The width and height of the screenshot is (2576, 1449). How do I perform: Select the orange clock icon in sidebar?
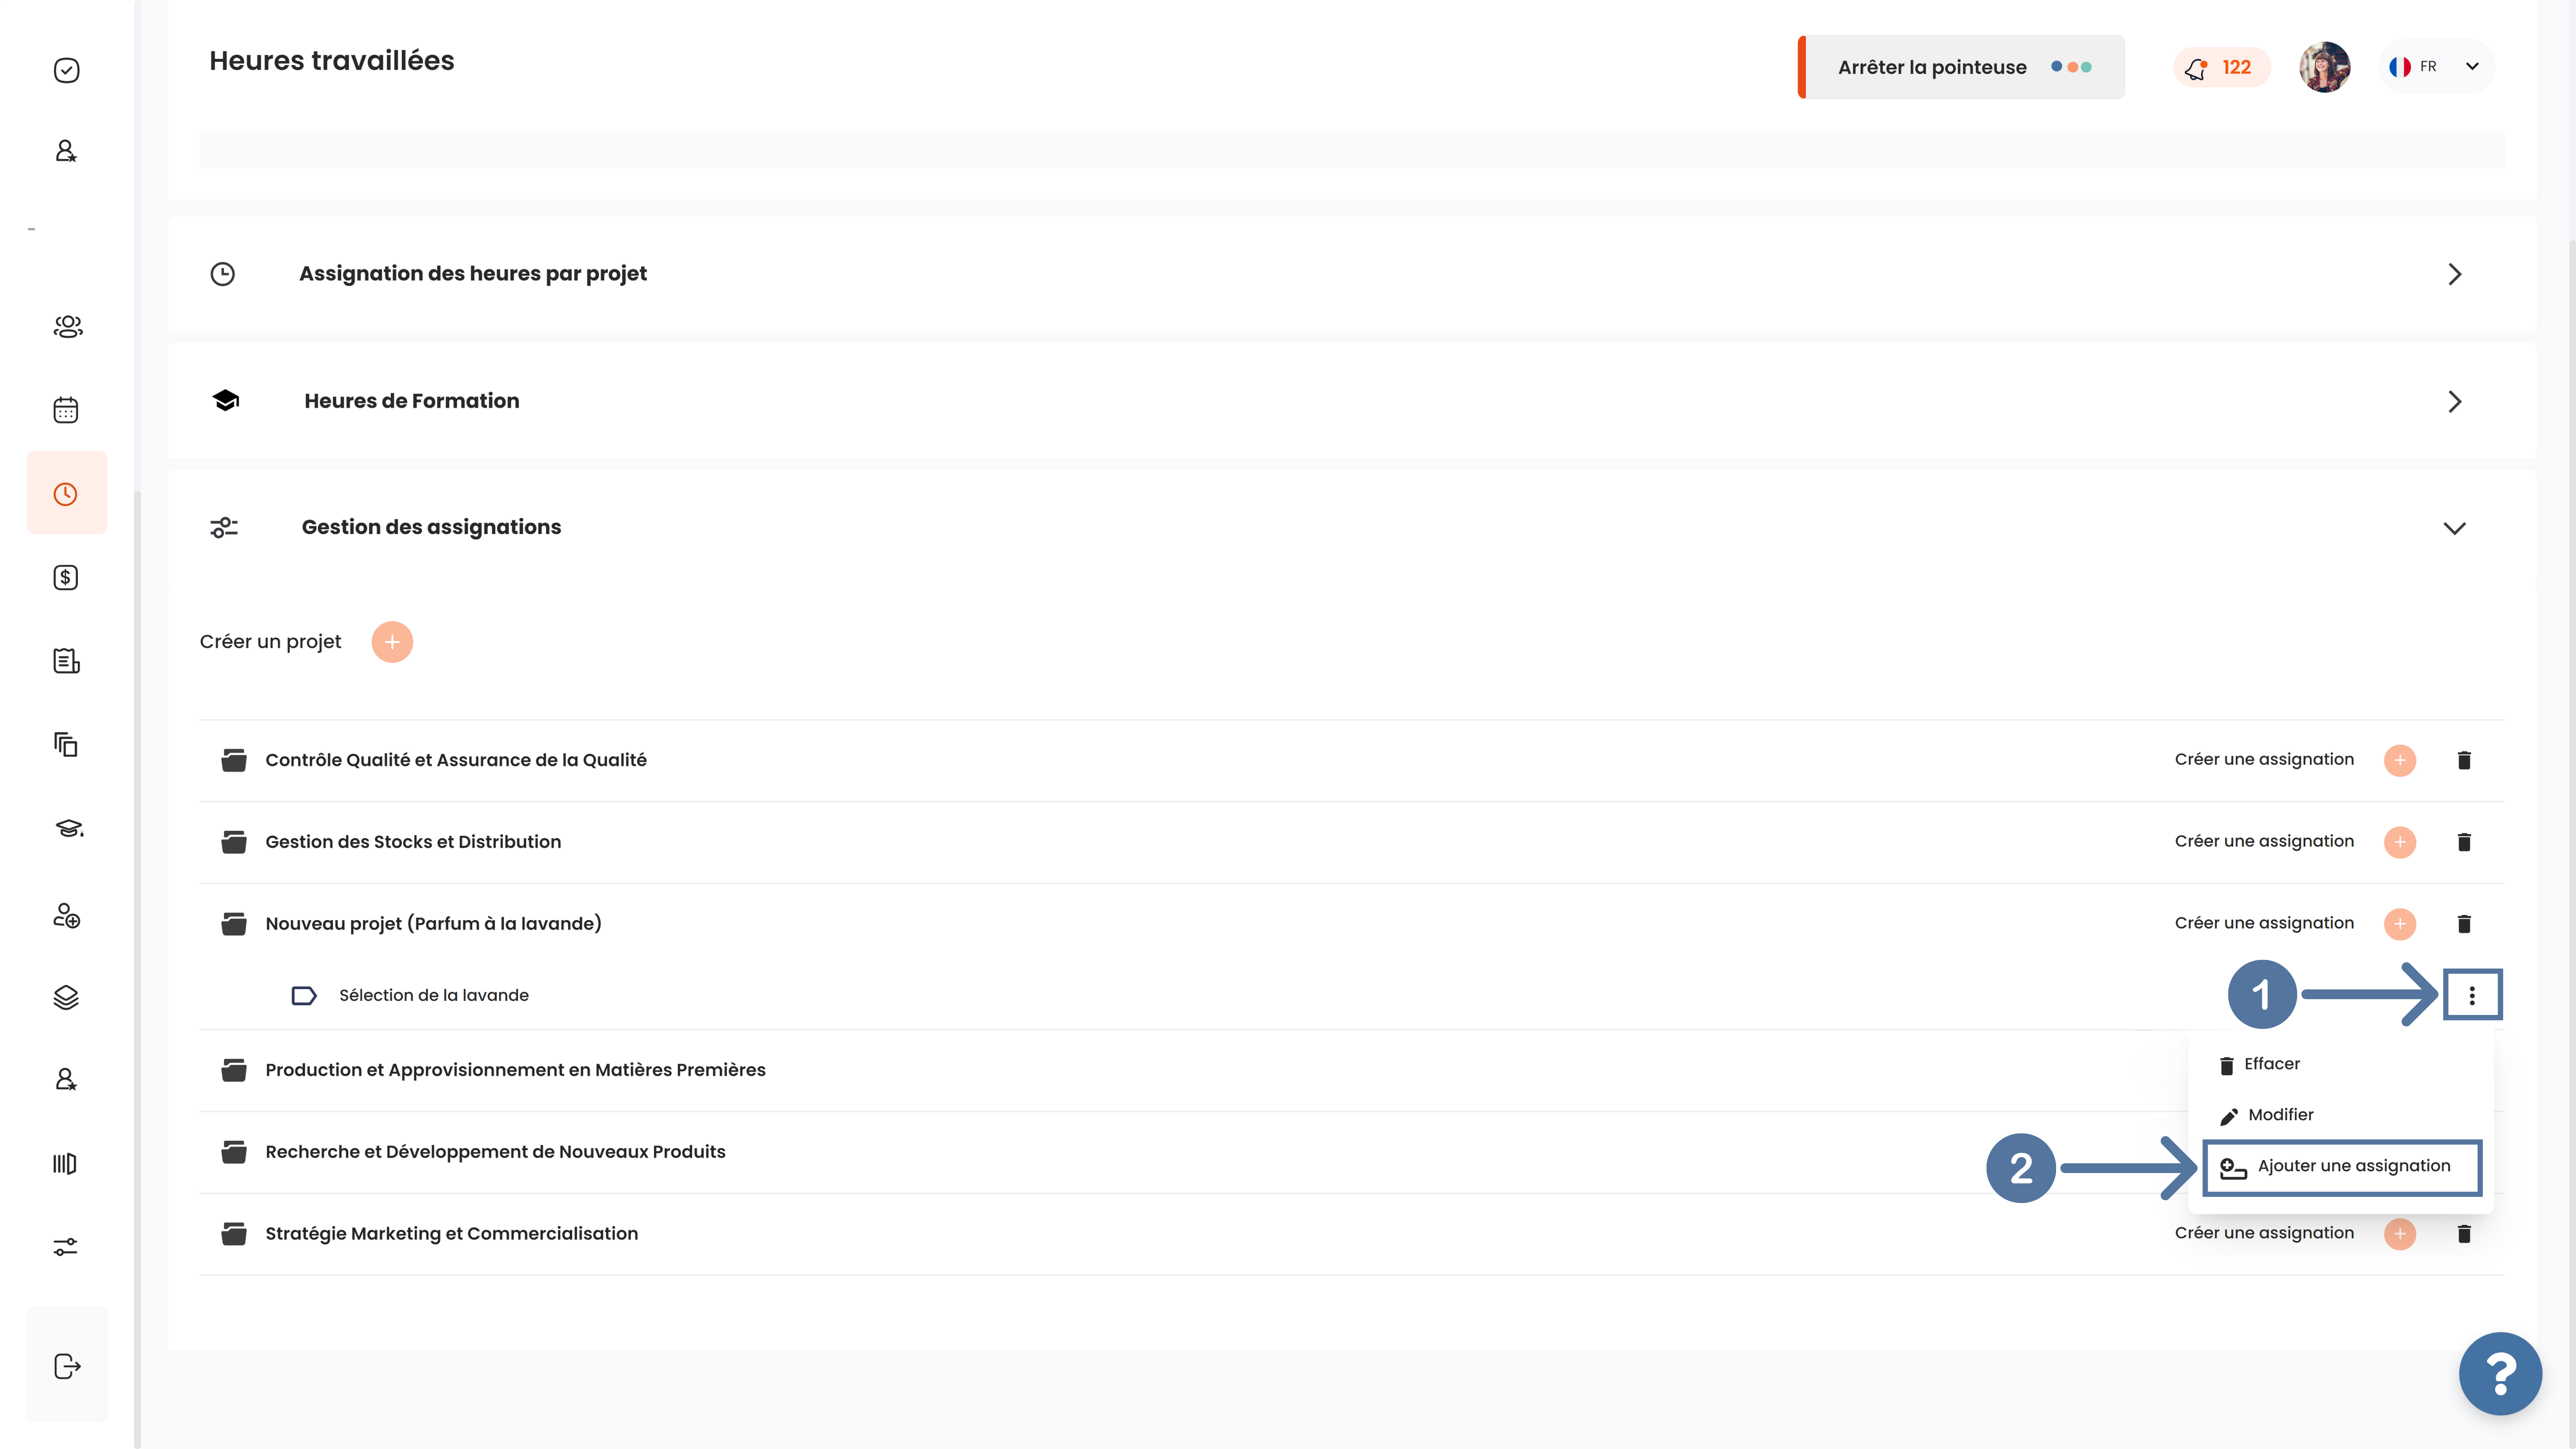click(66, 494)
